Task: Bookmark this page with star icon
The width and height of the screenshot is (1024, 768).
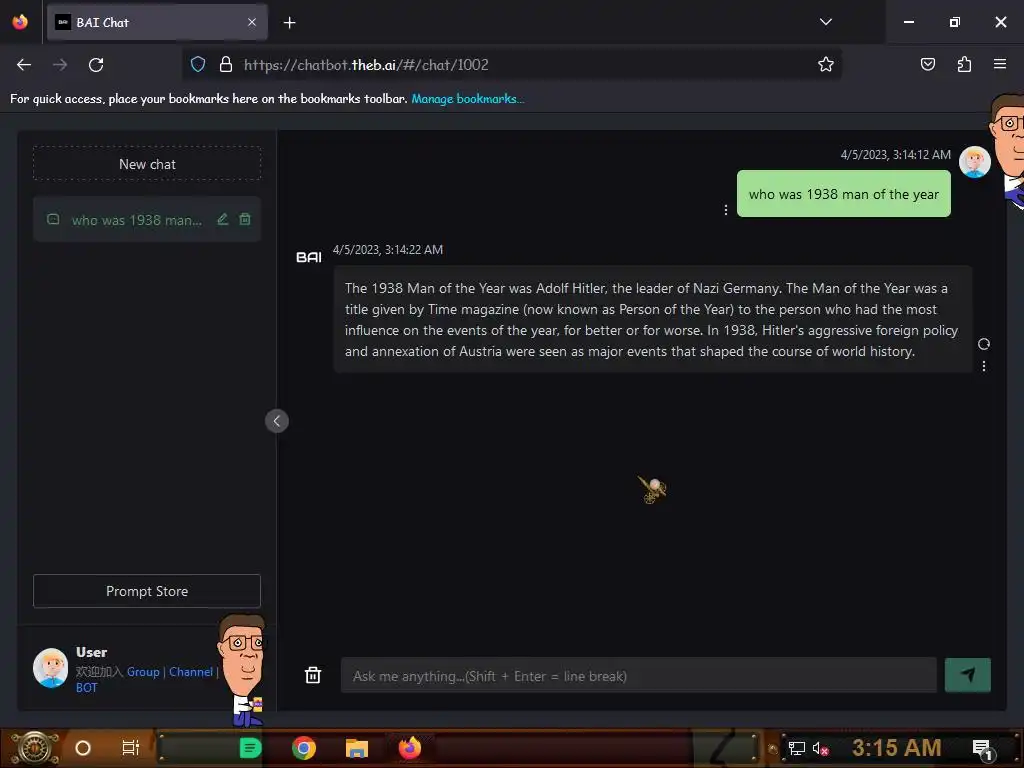Action: (825, 64)
